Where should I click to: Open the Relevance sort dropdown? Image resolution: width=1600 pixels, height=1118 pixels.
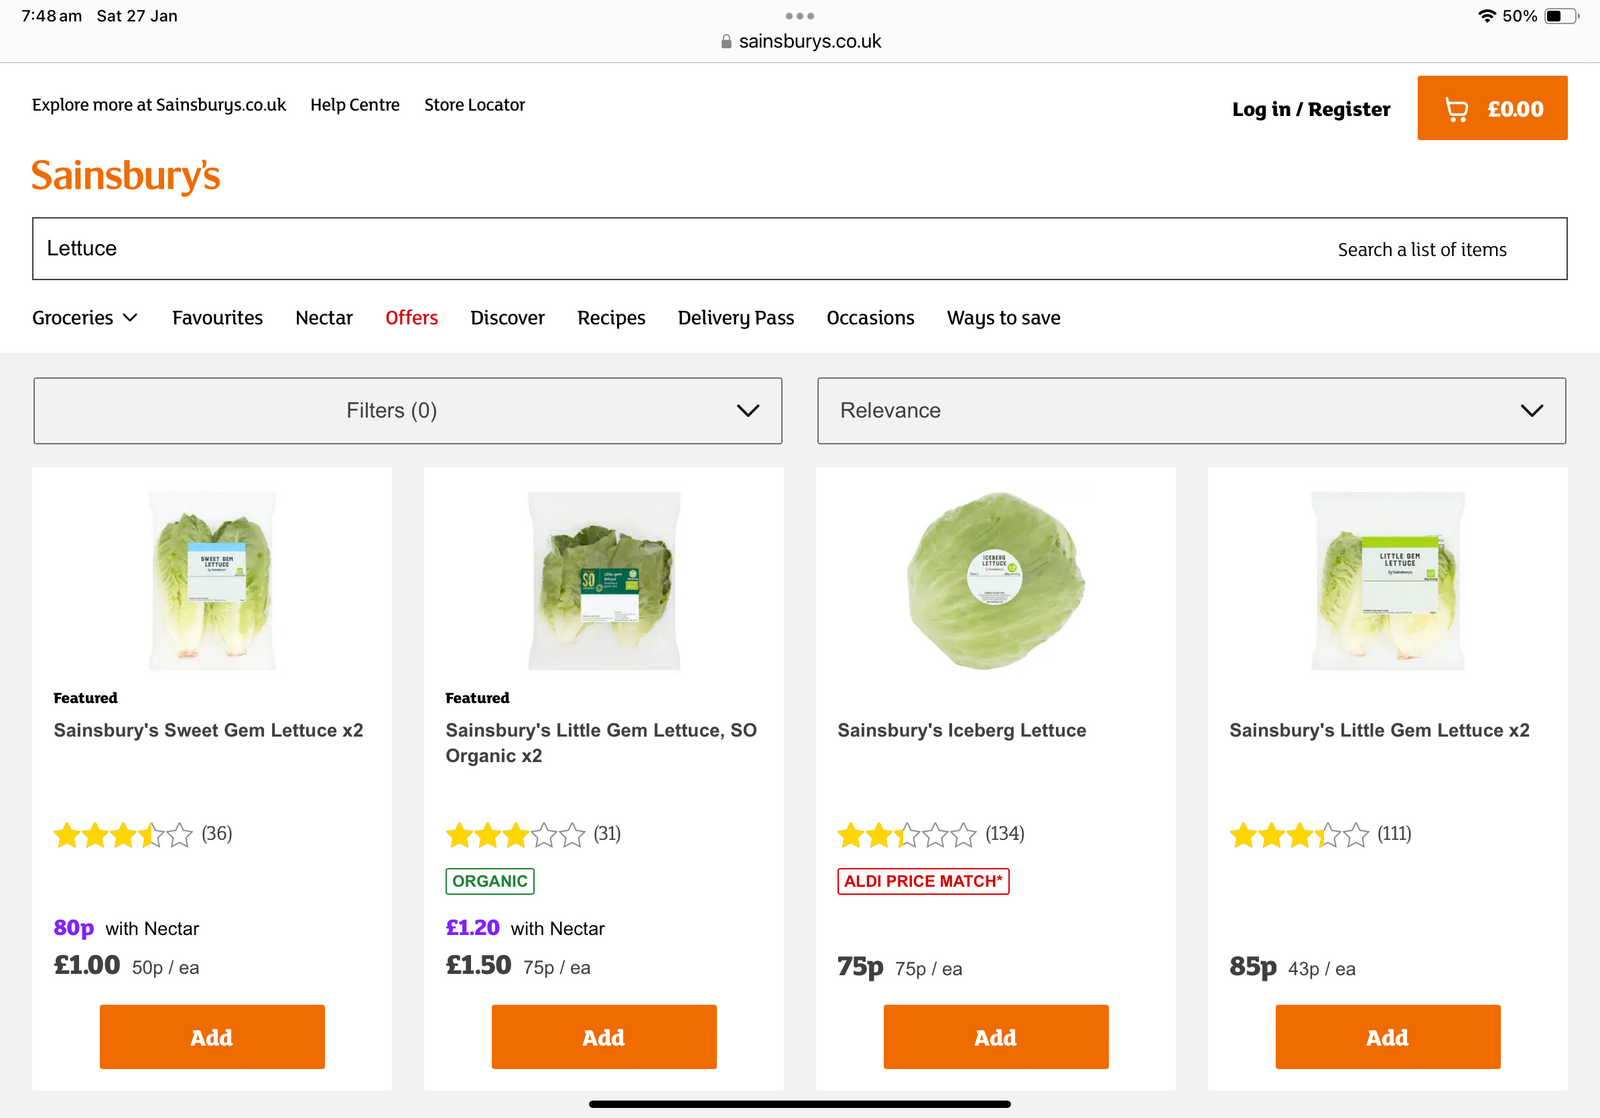coord(1191,411)
